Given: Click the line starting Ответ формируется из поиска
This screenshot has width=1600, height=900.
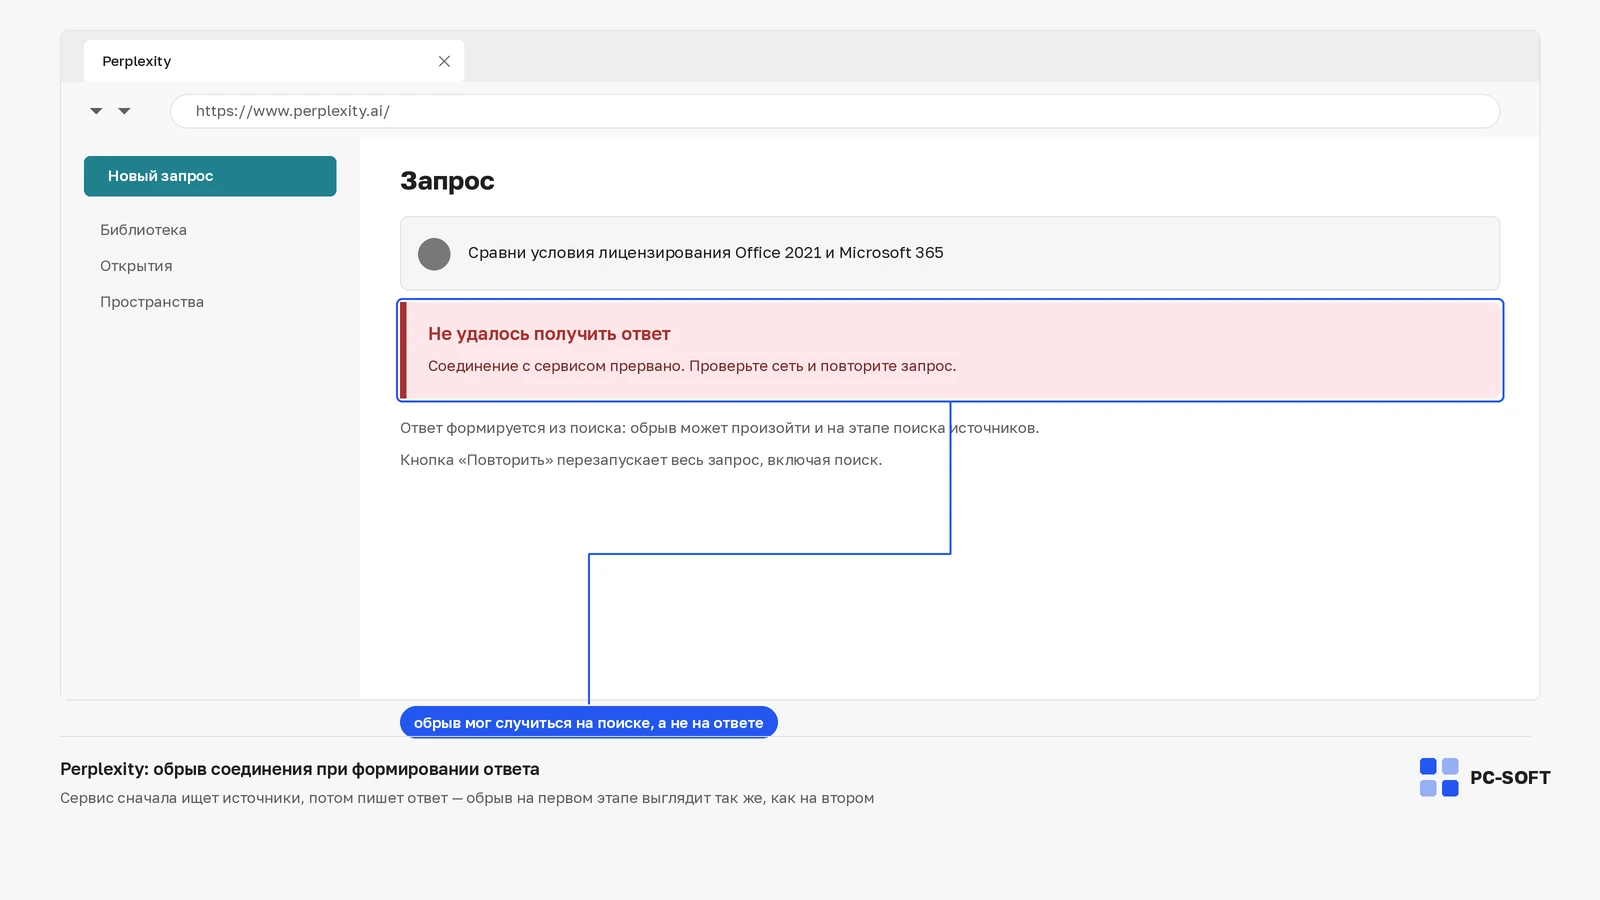Looking at the screenshot, I should [x=719, y=428].
